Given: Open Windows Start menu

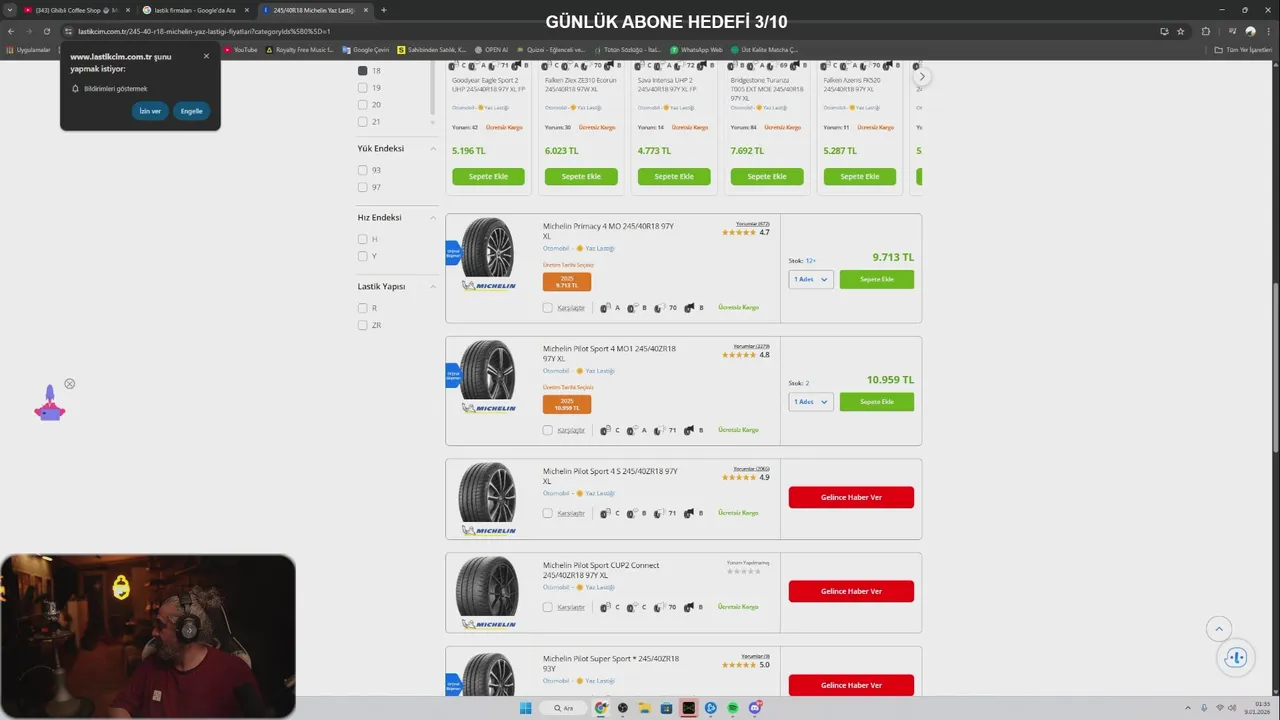Looking at the screenshot, I should pos(526,708).
